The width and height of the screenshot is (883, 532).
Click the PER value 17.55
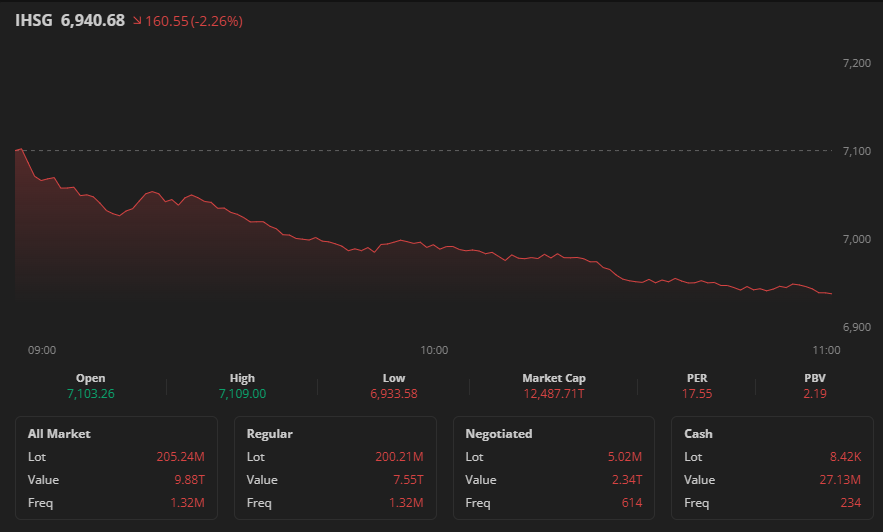[x=697, y=394]
